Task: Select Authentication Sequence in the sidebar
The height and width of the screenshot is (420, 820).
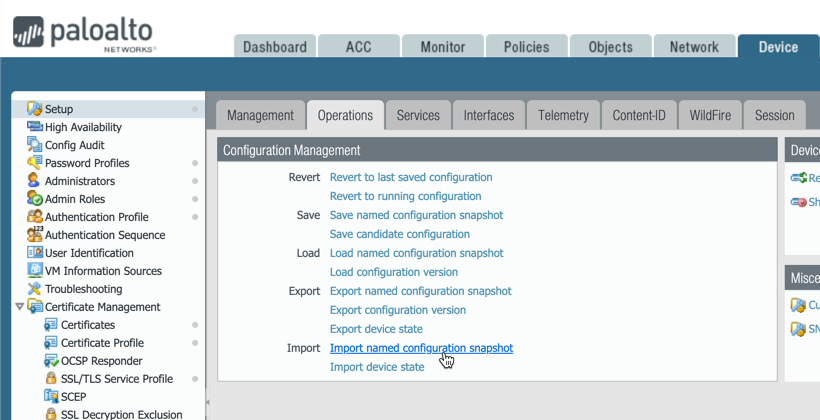Action: click(105, 235)
